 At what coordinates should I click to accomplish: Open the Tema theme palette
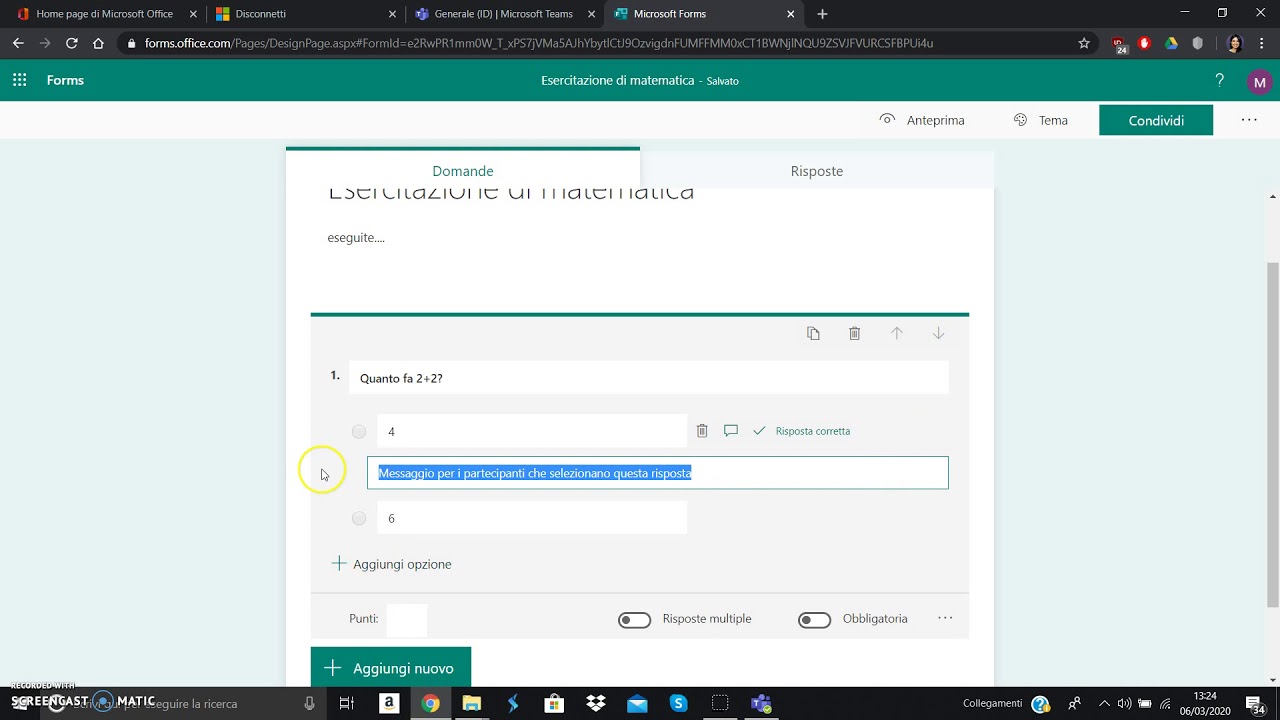click(1040, 120)
